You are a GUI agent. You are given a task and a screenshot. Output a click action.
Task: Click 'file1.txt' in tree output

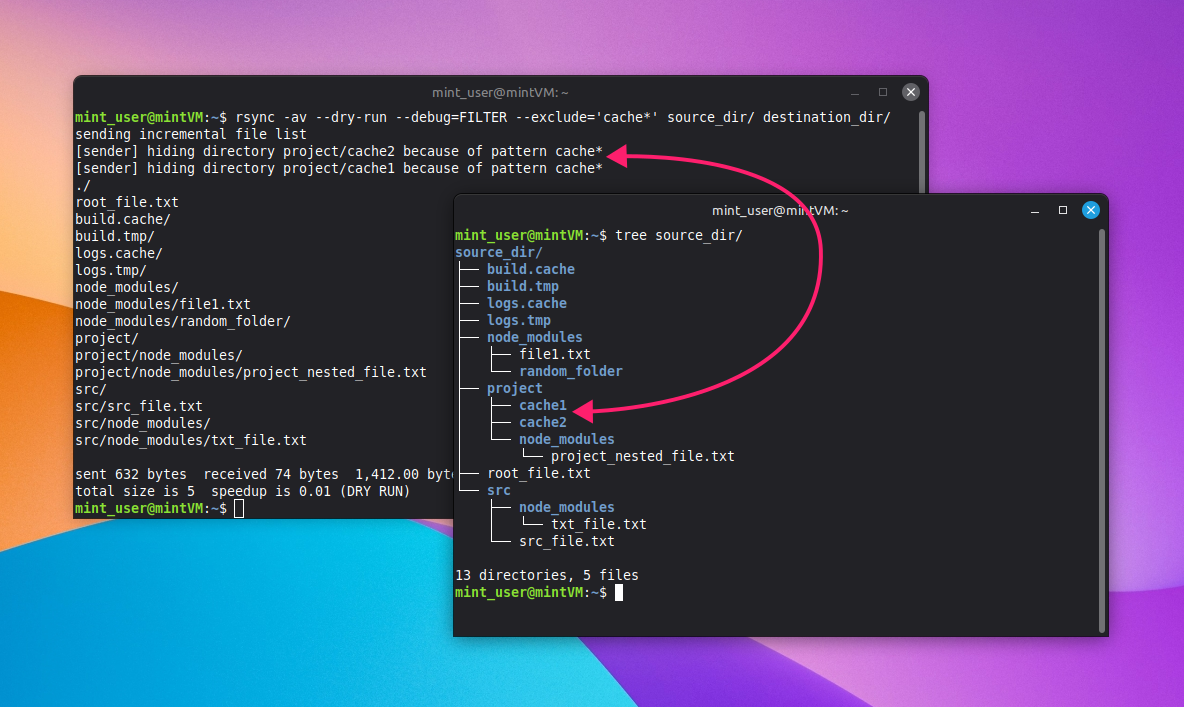point(555,354)
